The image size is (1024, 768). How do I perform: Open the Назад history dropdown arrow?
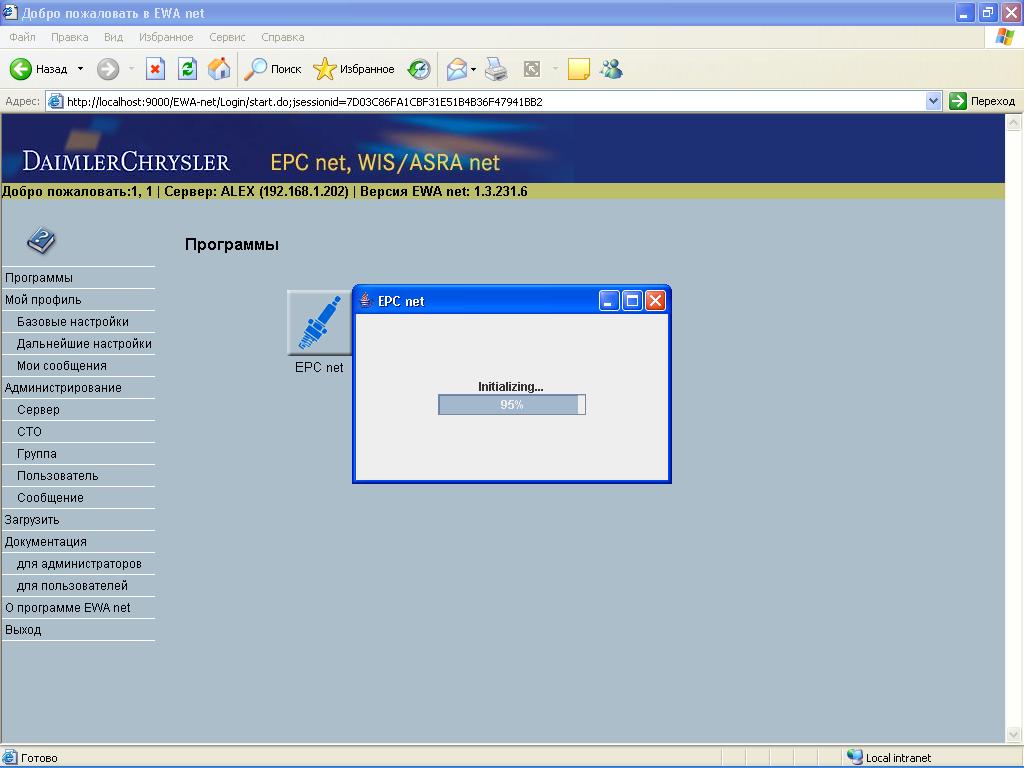[80, 69]
